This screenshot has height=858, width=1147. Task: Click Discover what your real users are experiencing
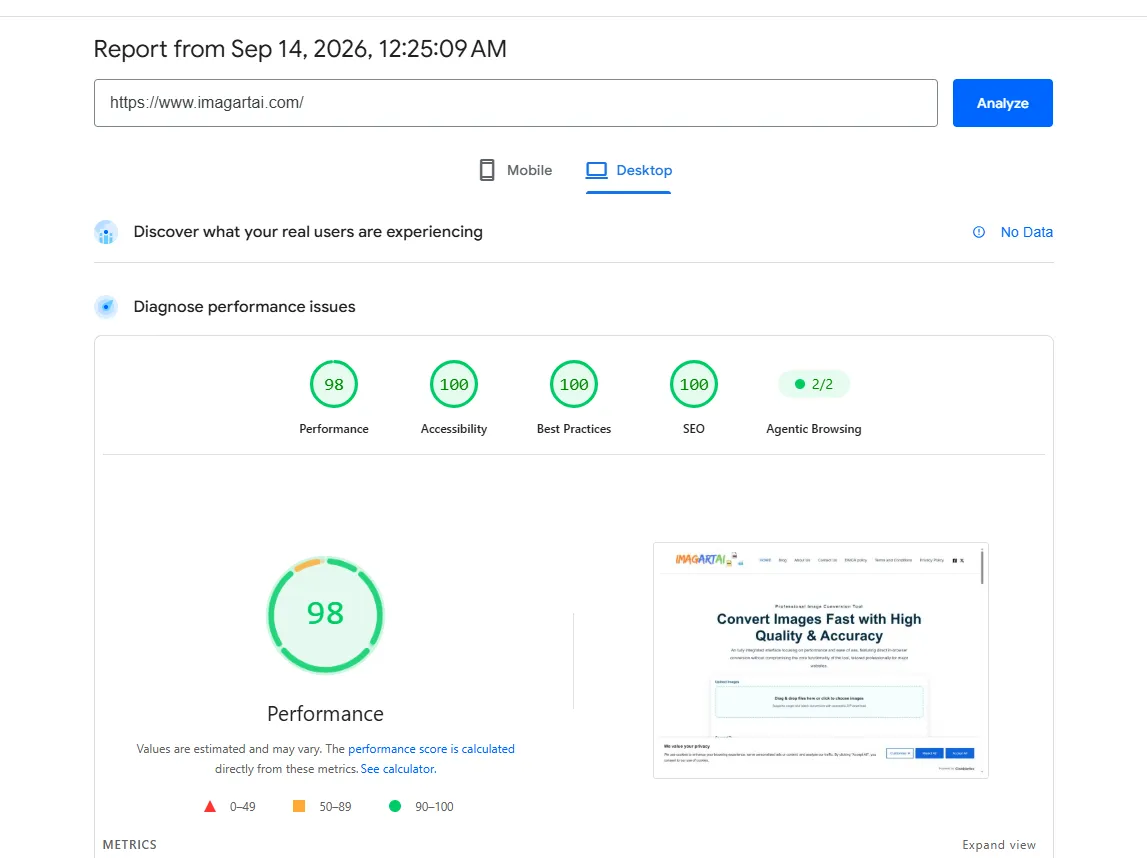pyautogui.click(x=308, y=232)
